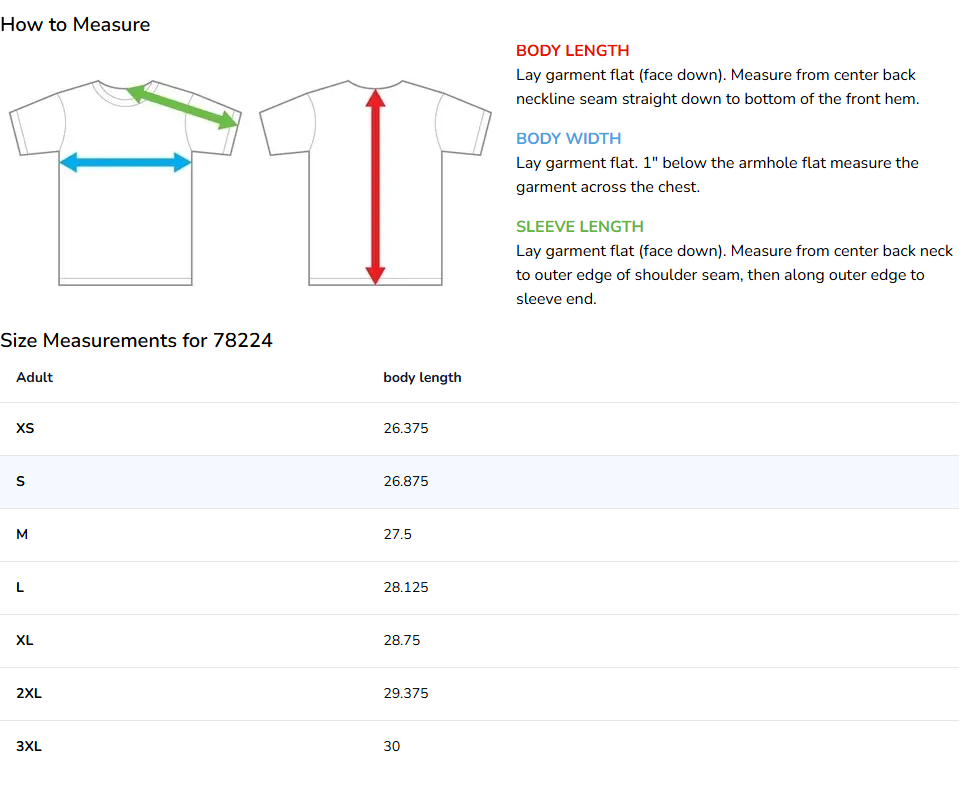The width and height of the screenshot is (980, 791).
Task: Click the body length column header
Action: click(422, 378)
